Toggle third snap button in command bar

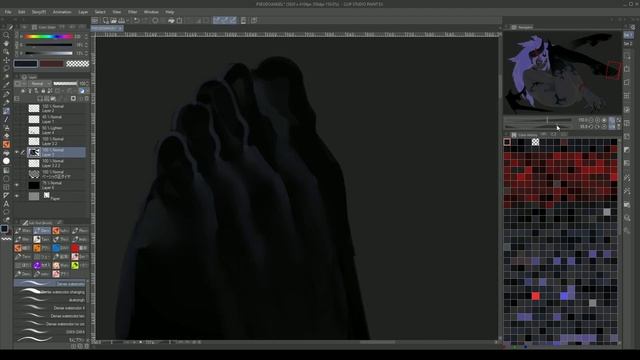[233, 20]
